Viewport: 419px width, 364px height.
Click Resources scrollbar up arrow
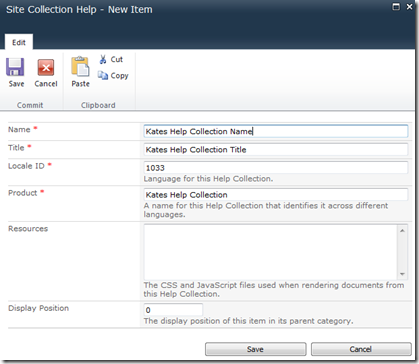(402, 231)
